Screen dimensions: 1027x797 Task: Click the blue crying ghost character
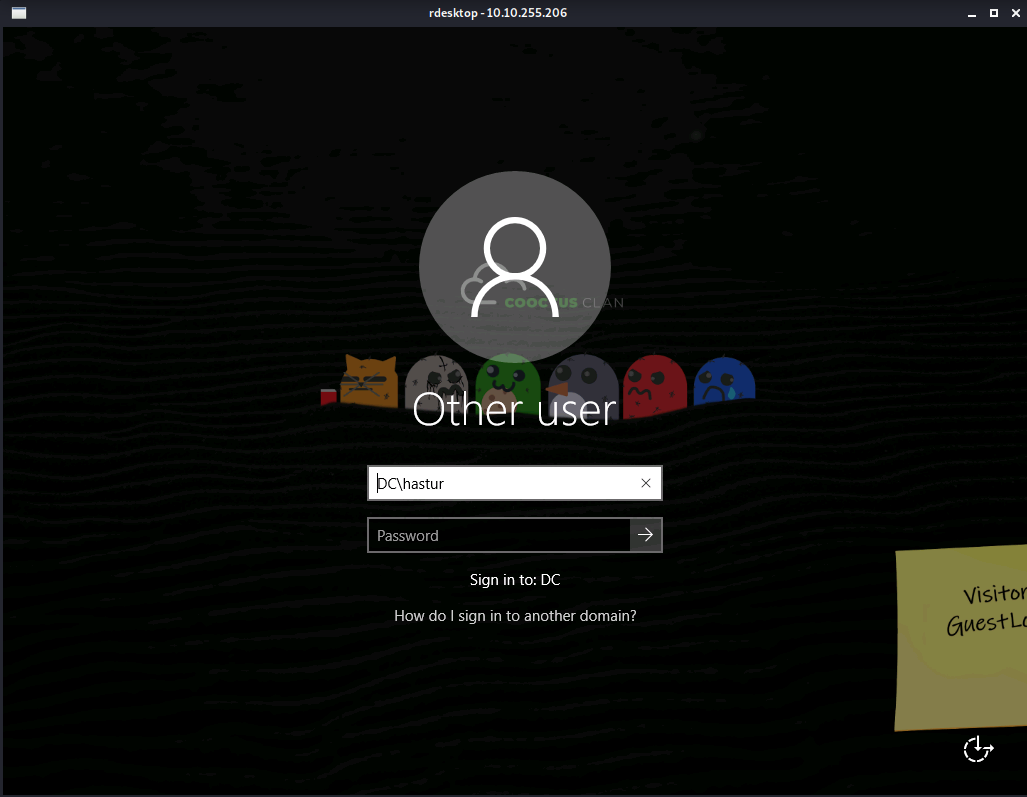click(723, 380)
